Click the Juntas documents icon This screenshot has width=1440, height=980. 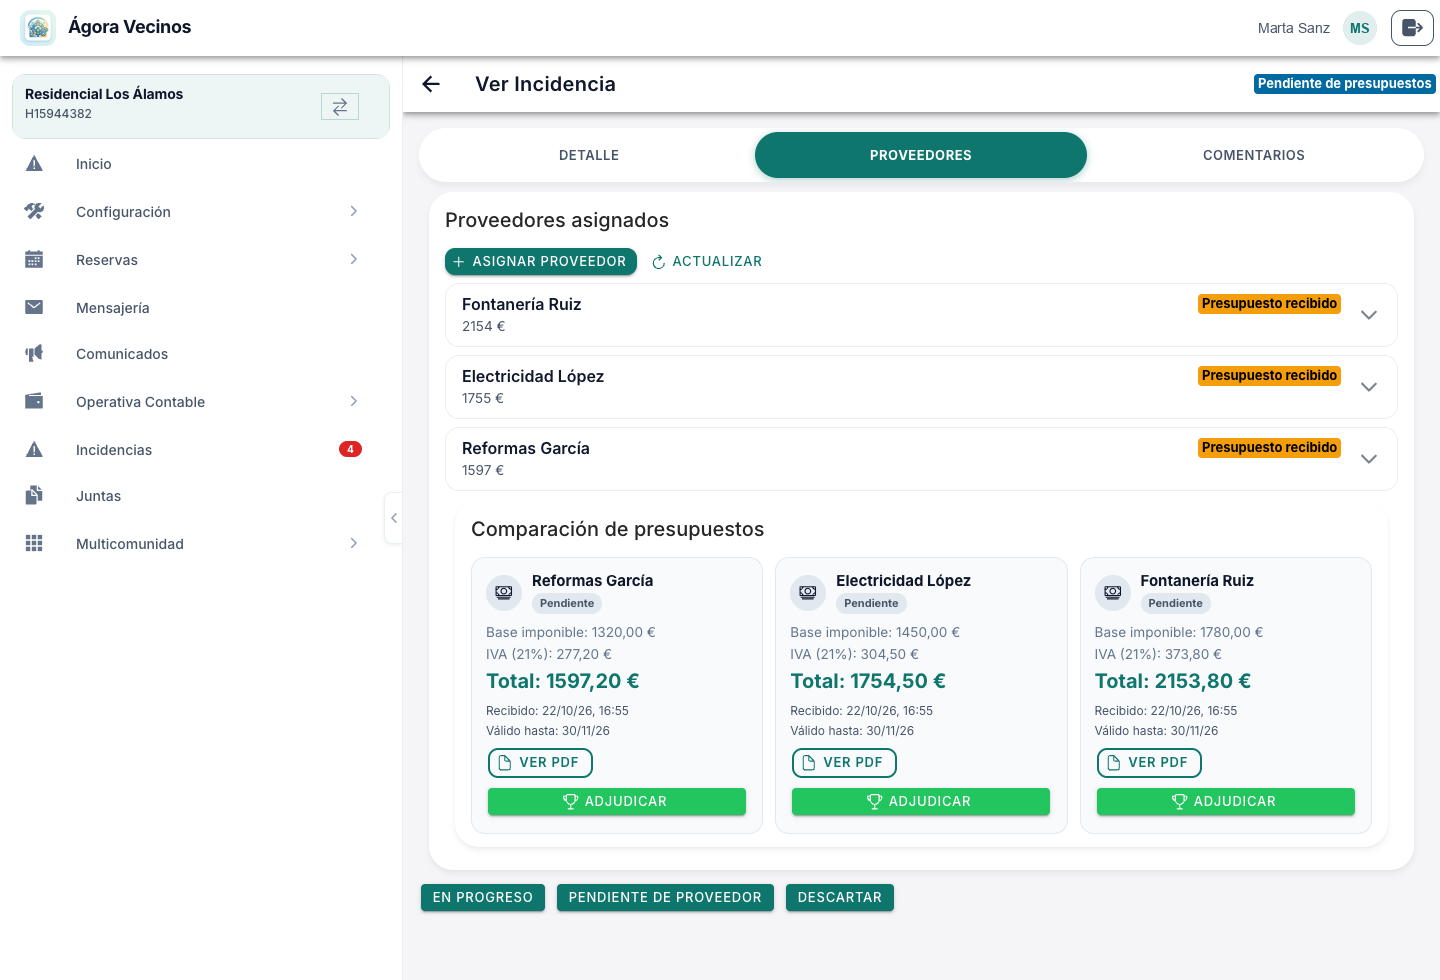34,496
